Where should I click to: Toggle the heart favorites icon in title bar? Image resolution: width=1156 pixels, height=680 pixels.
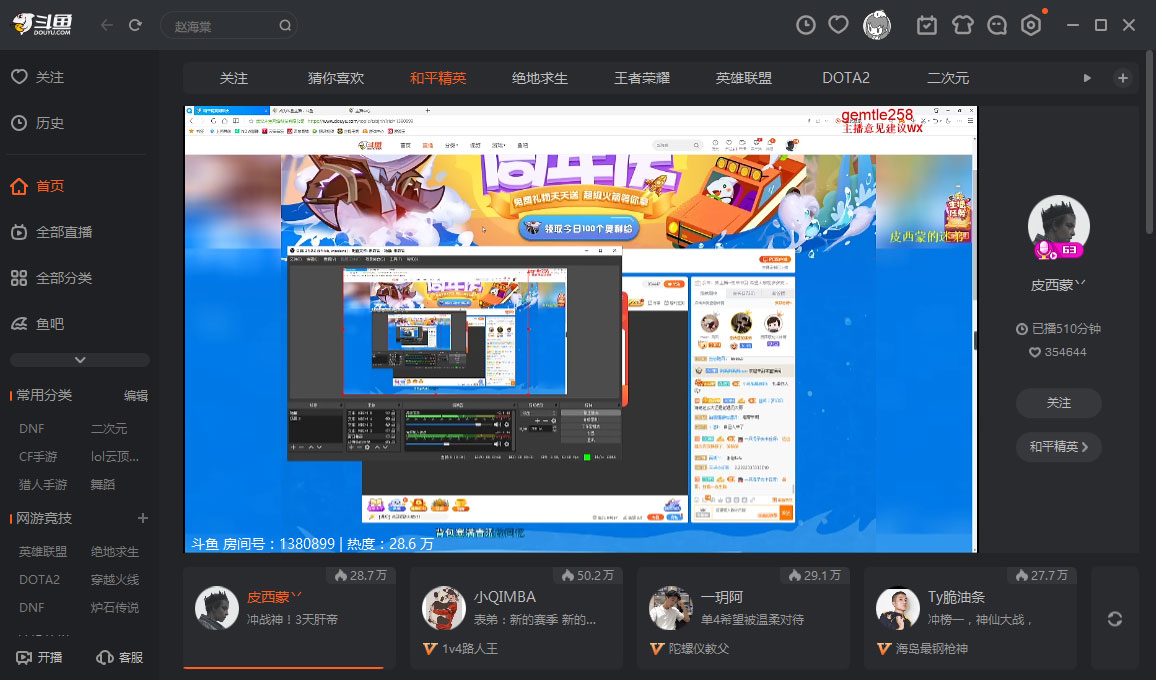click(x=838, y=24)
